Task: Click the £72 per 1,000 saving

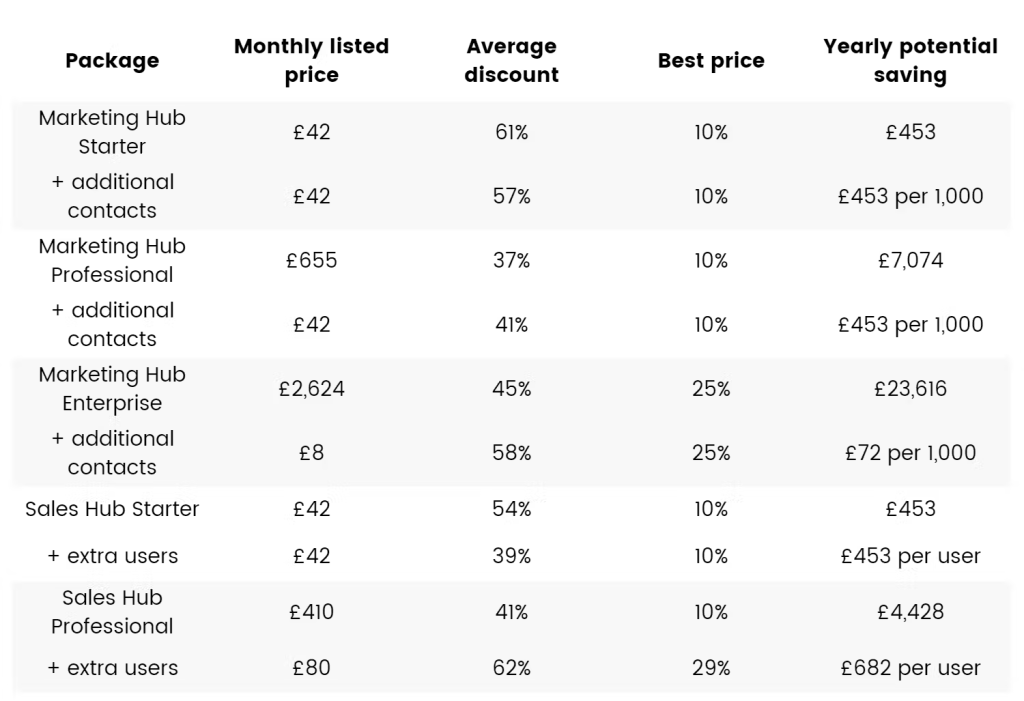Action: tap(910, 453)
